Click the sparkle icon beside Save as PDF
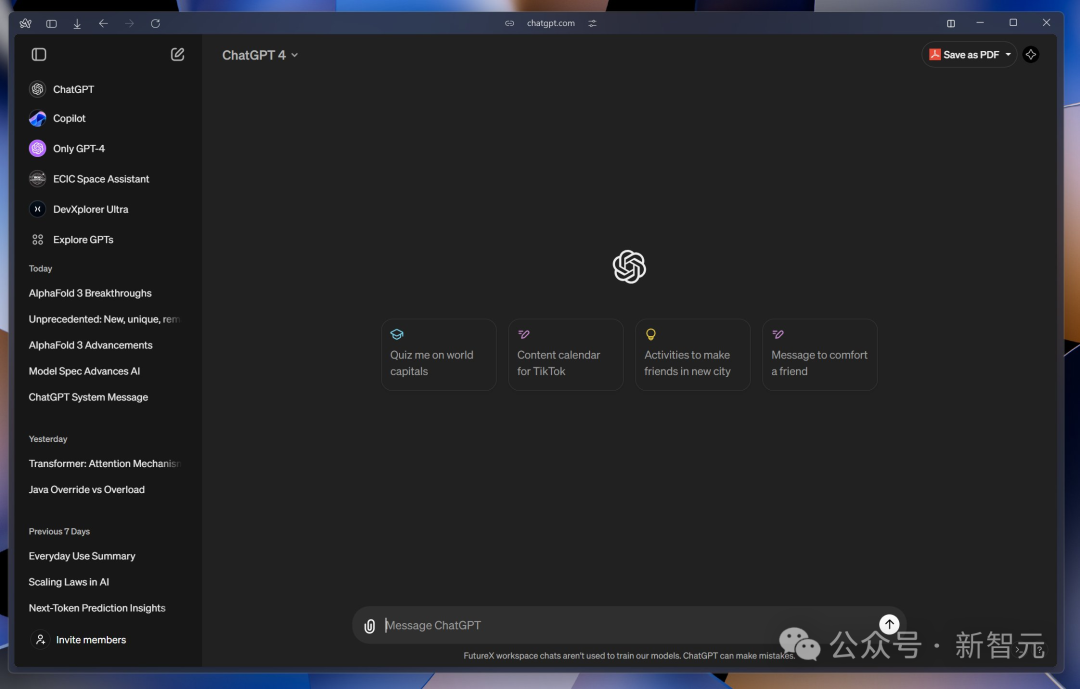The height and width of the screenshot is (689, 1080). [x=1031, y=55]
